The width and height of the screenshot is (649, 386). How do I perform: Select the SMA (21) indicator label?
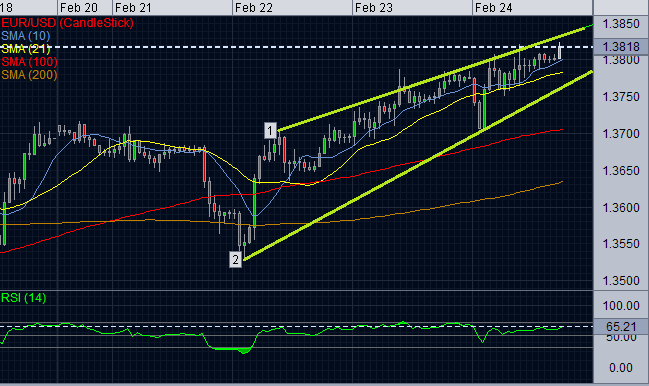(26, 49)
